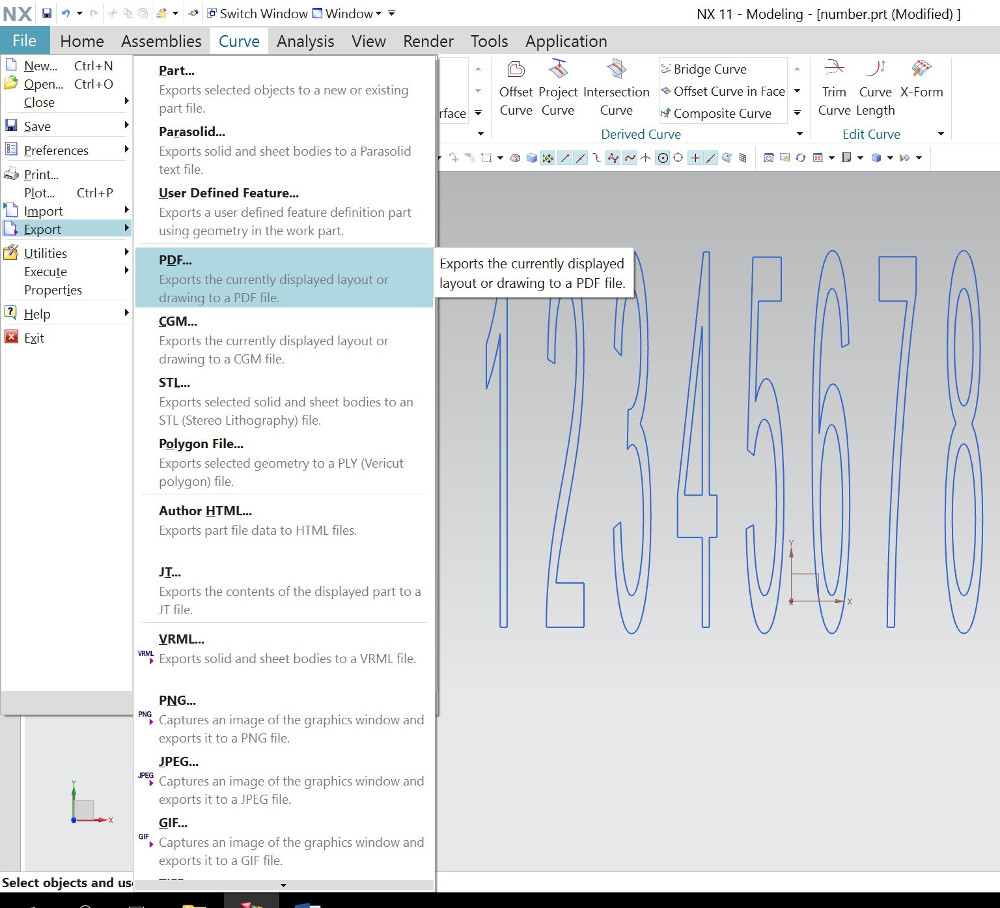1000x908 pixels.
Task: Click the gray page background icon in view toolbar
Action: click(x=846, y=157)
